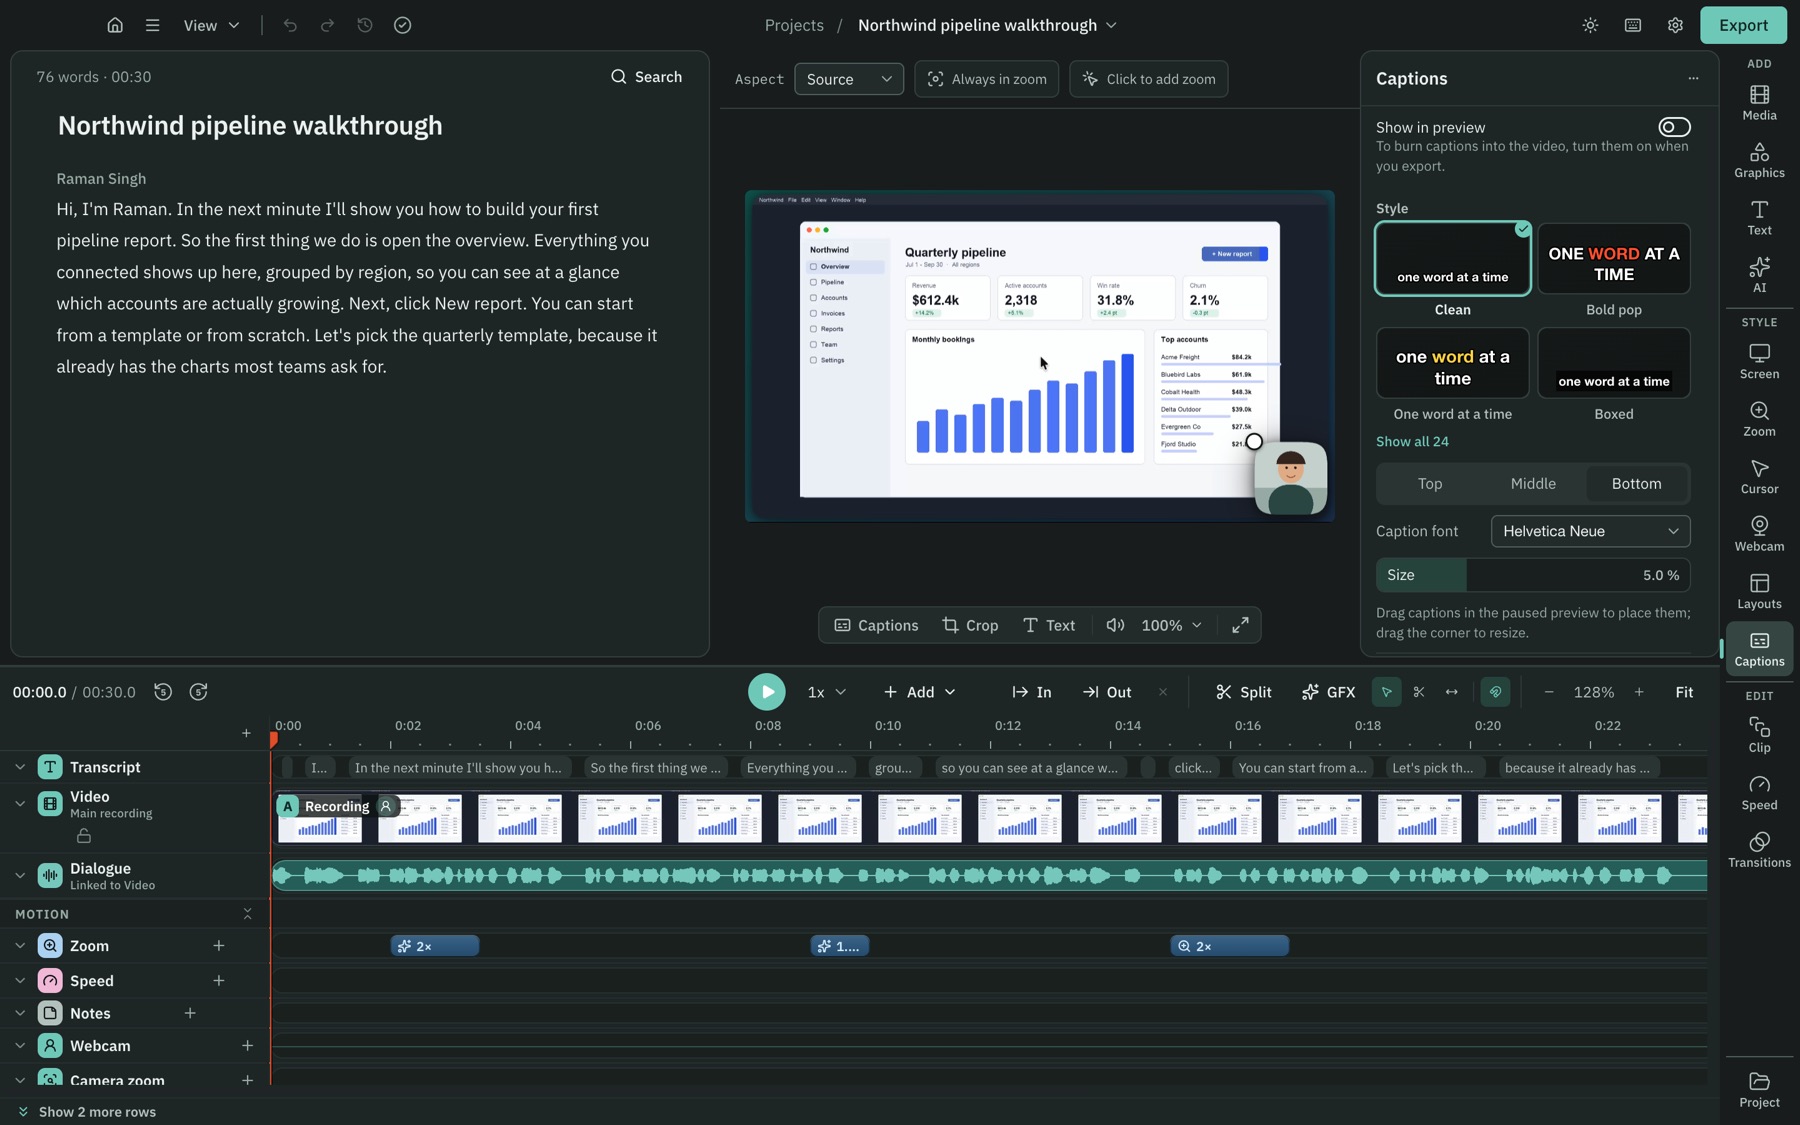Toggle the ripple arrows timeline tool
The image size is (1800, 1125).
[x=1451, y=692]
